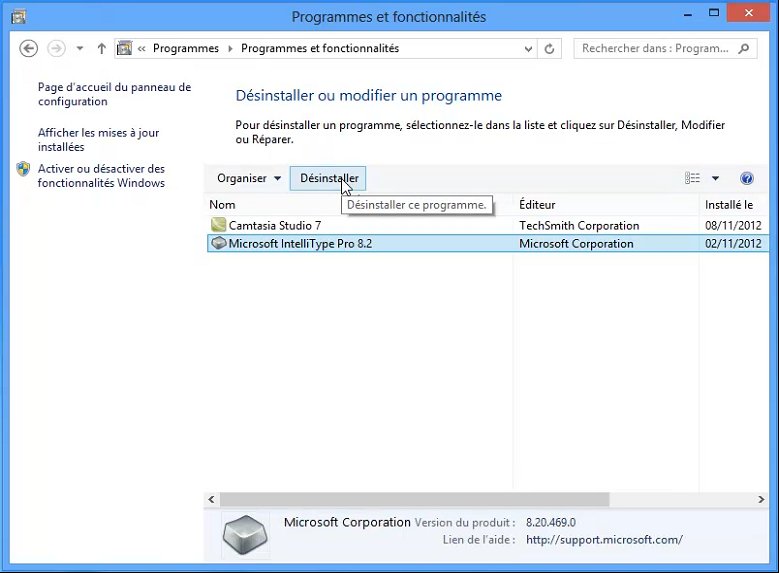Click the Camtasia Studio 7 icon
The image size is (779, 573).
pyautogui.click(x=218, y=225)
